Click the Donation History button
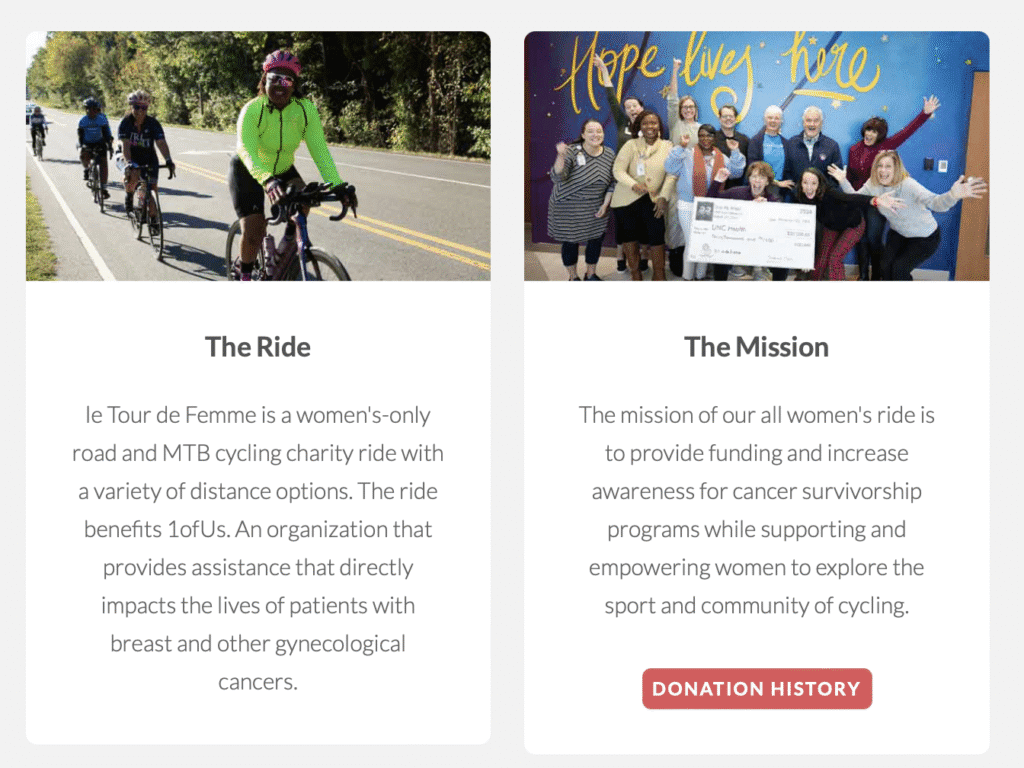 (x=756, y=688)
